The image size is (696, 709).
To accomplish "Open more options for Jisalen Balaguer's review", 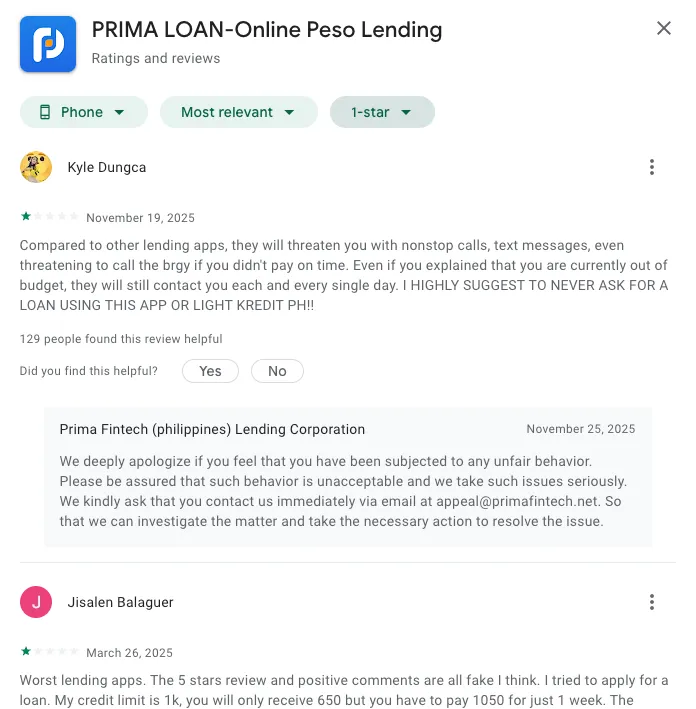I will 652,602.
